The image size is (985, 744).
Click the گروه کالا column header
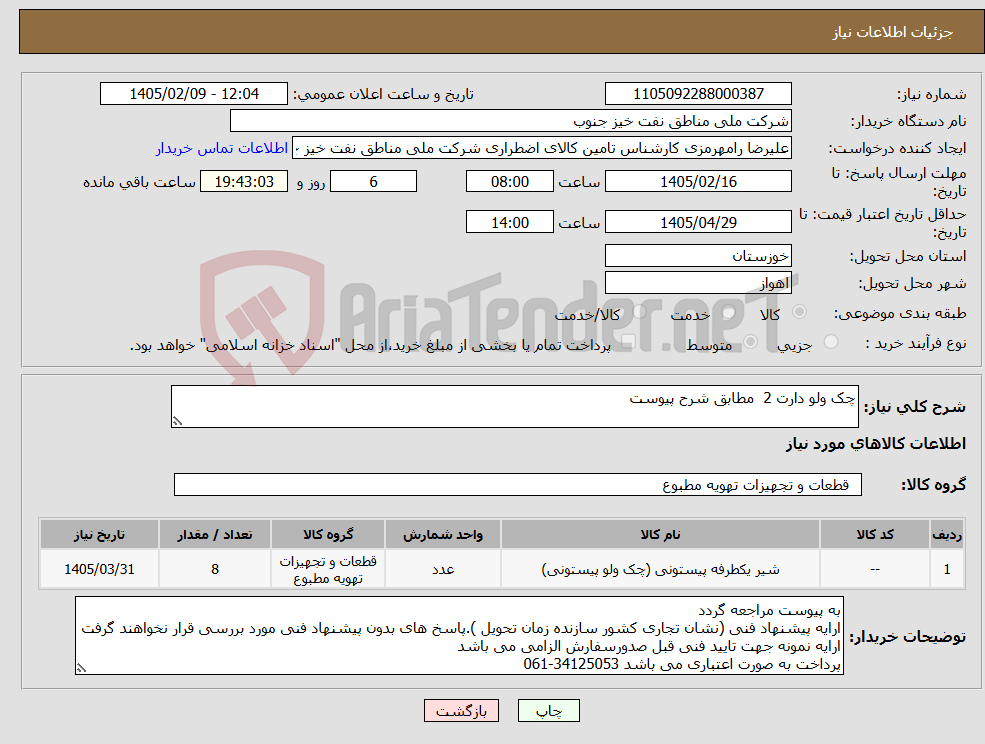[x=328, y=534]
